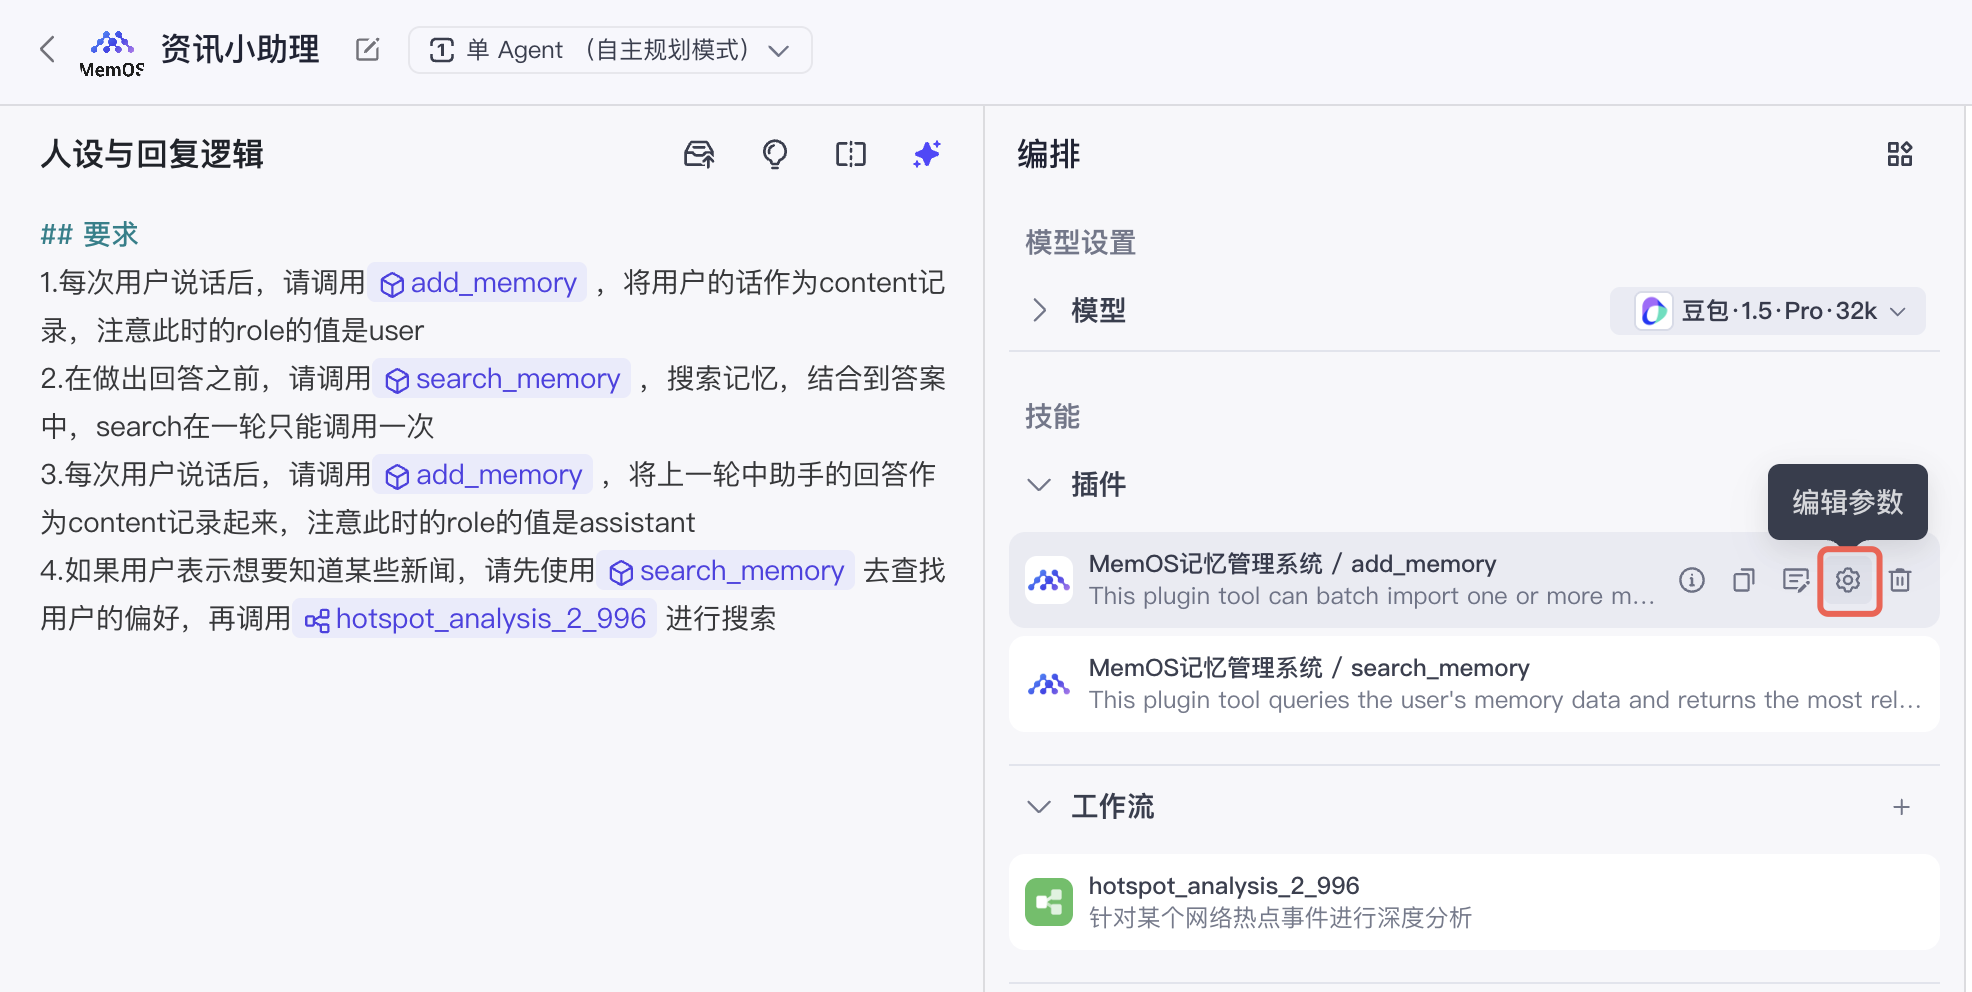Open the 单 Agent 自主规划模式 selector
This screenshot has height=992, width=1972.
tap(610, 50)
